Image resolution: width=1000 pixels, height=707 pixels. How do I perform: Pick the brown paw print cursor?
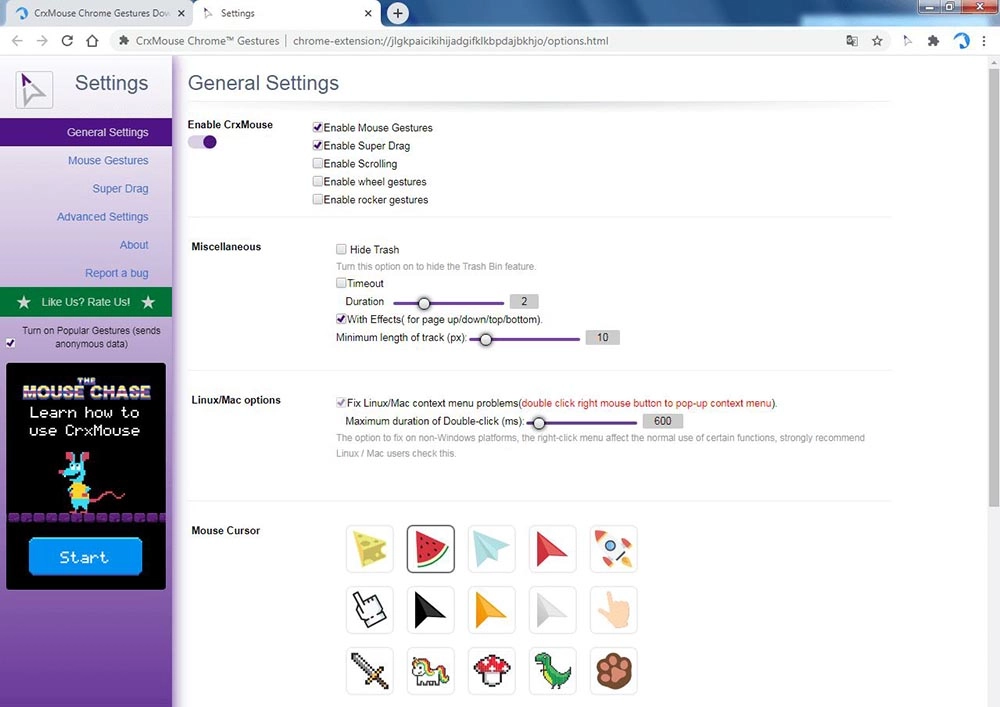click(x=614, y=671)
